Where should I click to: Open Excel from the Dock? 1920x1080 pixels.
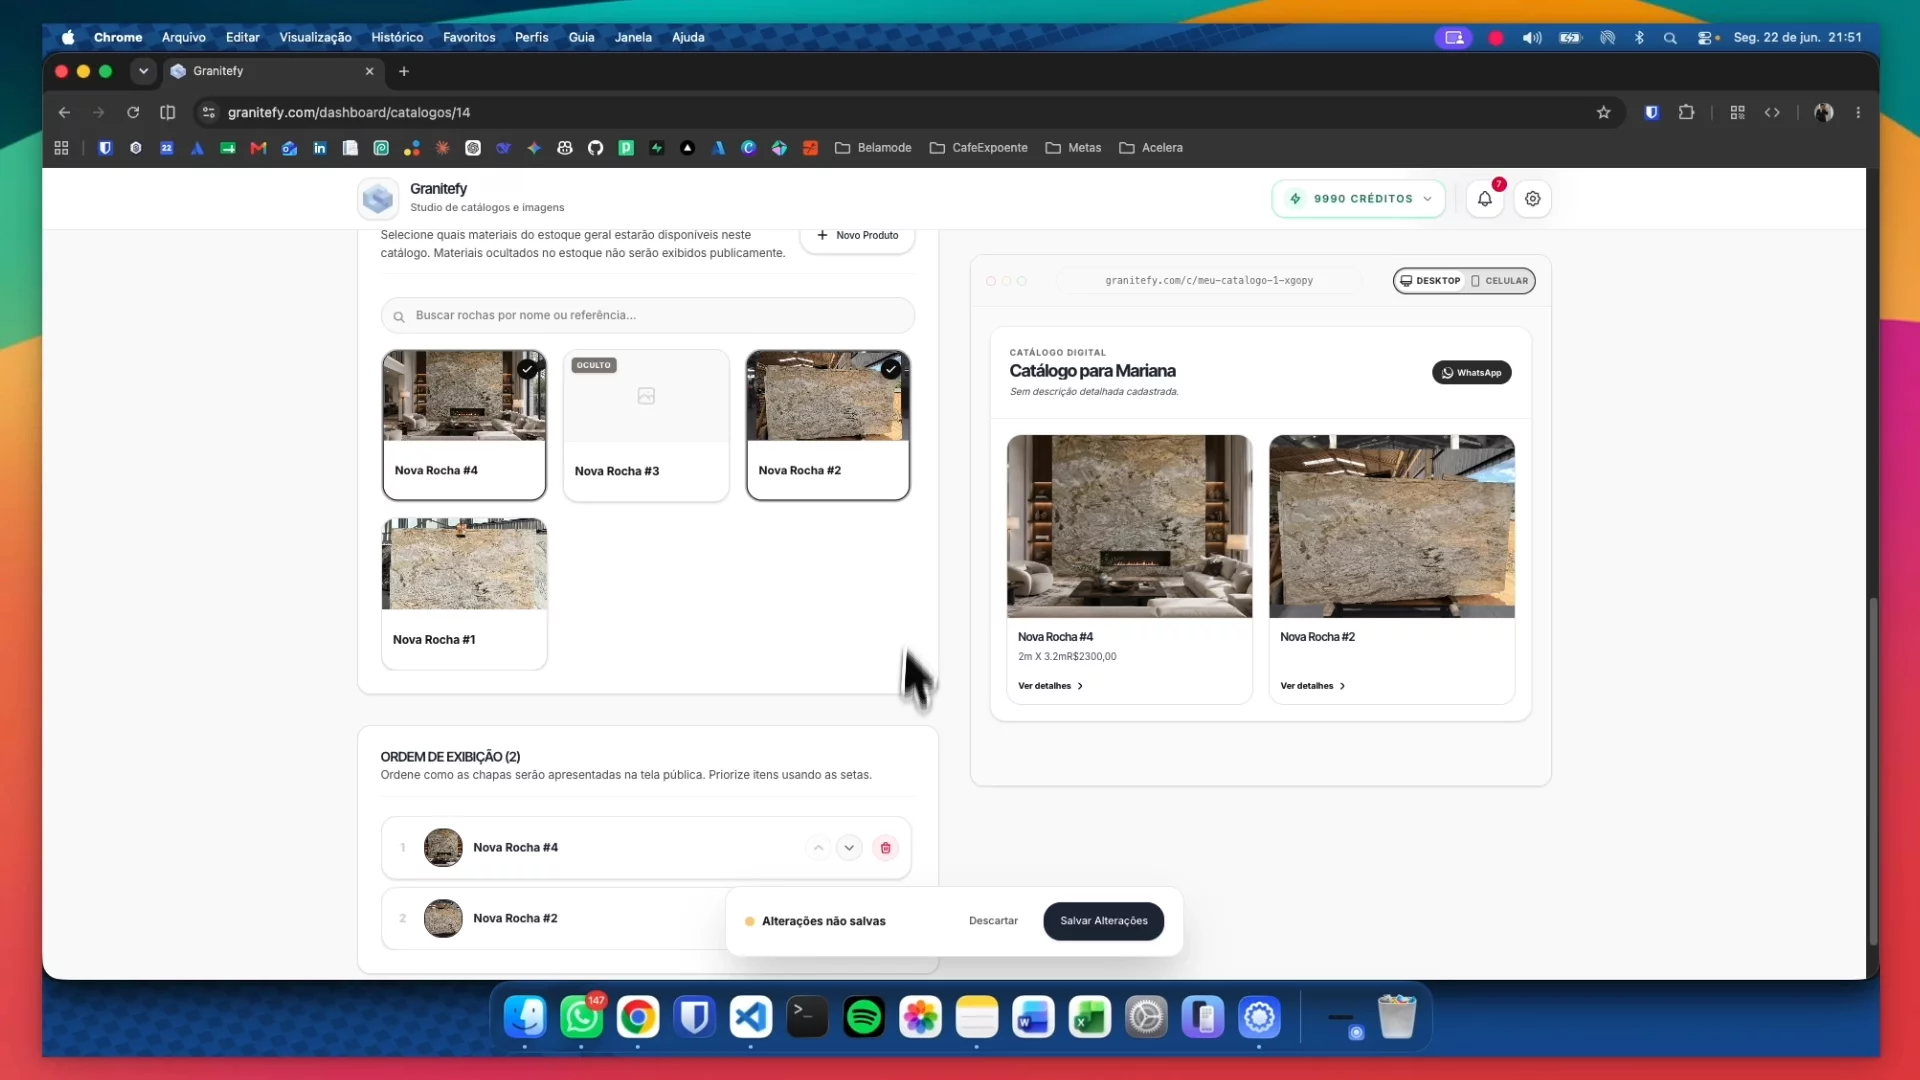(x=1090, y=1018)
